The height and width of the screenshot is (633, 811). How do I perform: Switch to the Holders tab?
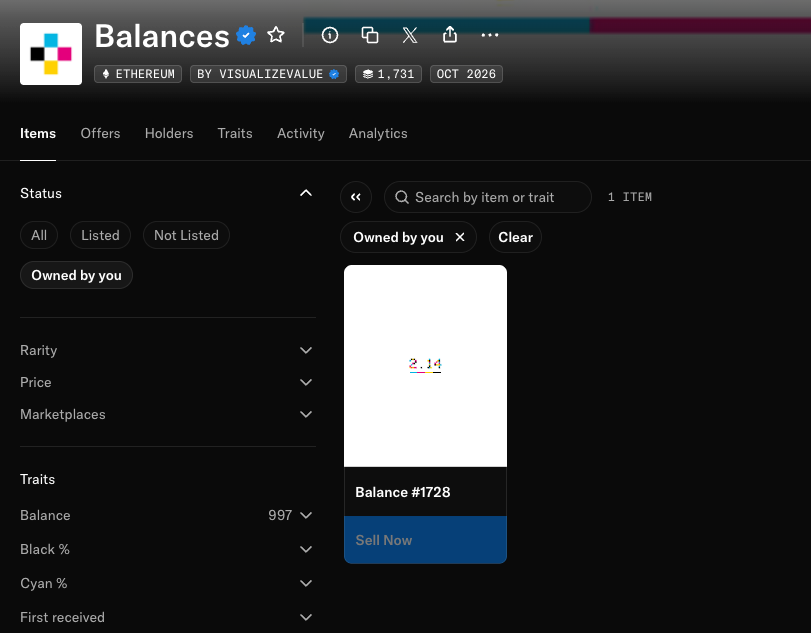pos(169,133)
